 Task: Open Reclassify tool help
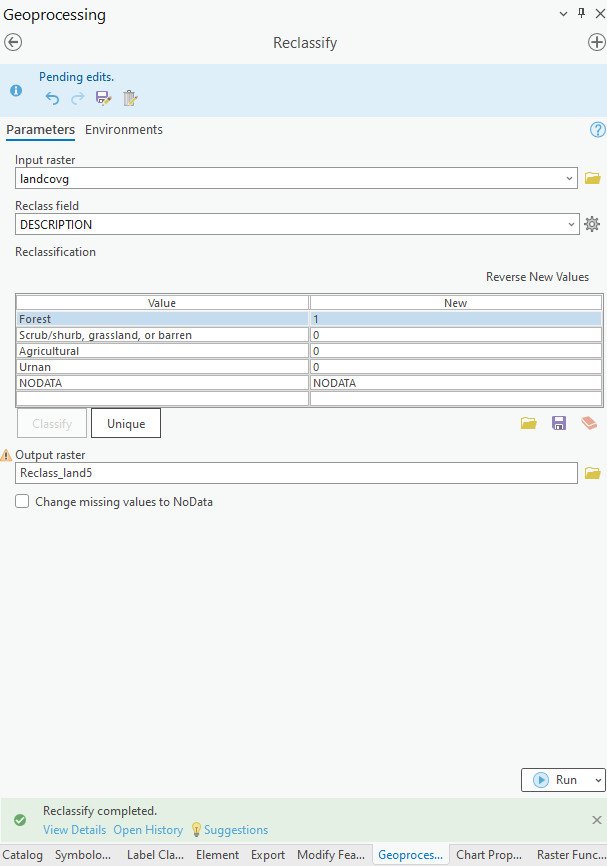[598, 130]
